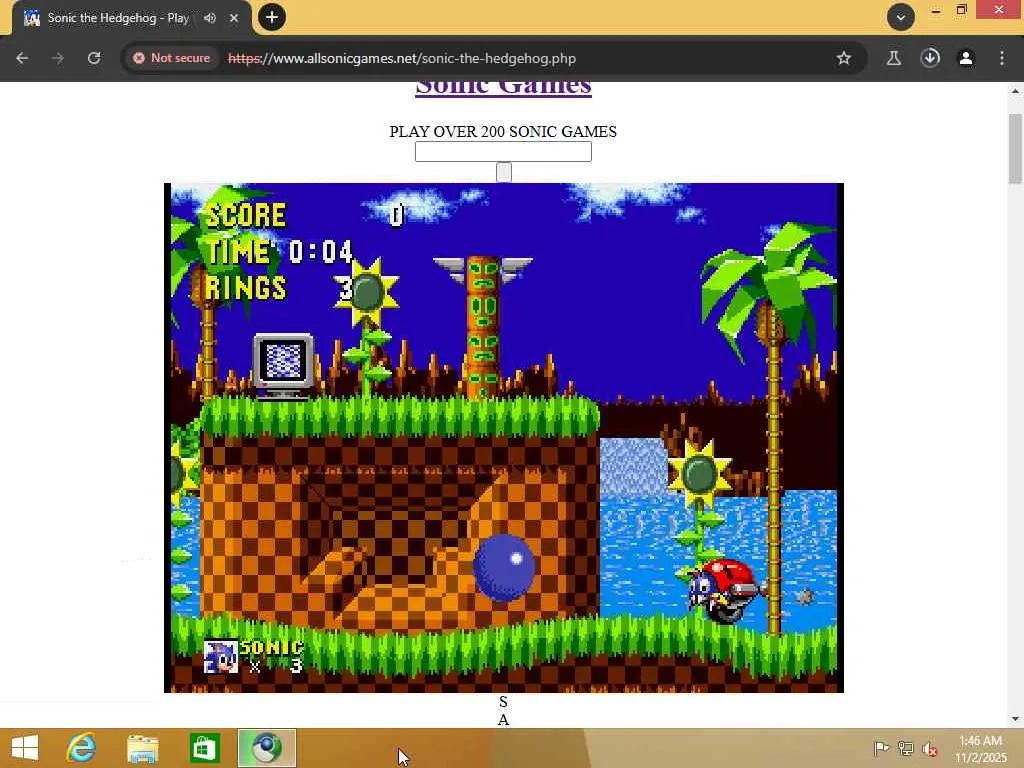Bookmark this page with the star icon
The width and height of the screenshot is (1024, 768).
[844, 58]
